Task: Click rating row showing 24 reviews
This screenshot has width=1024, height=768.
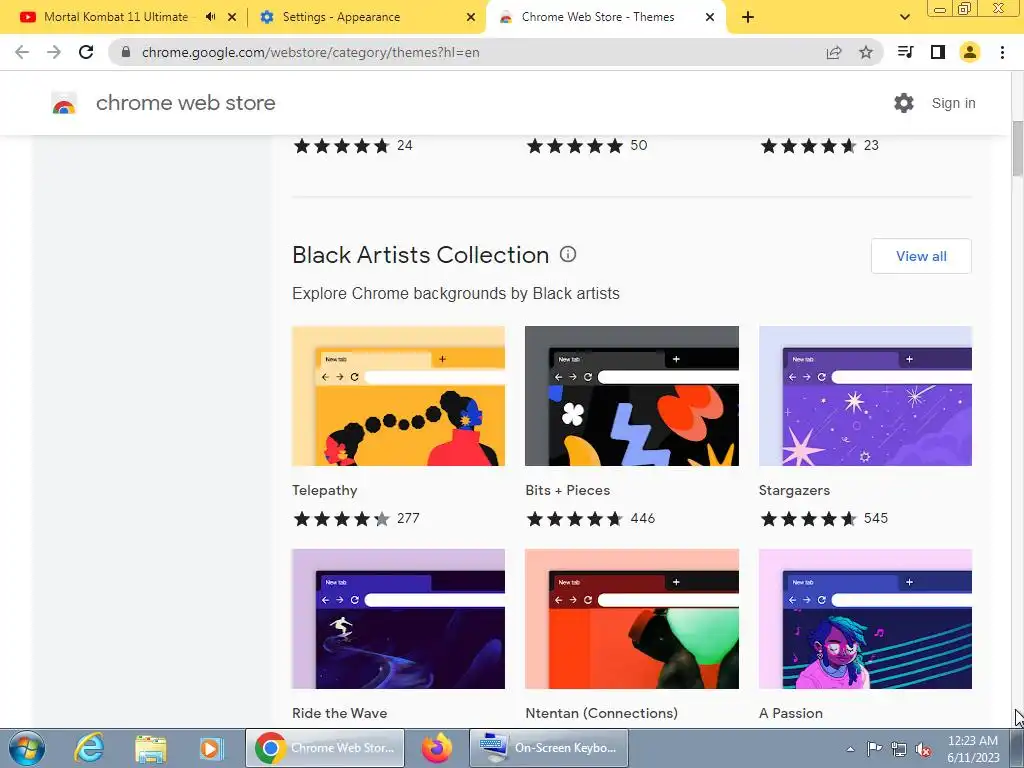Action: [x=353, y=146]
